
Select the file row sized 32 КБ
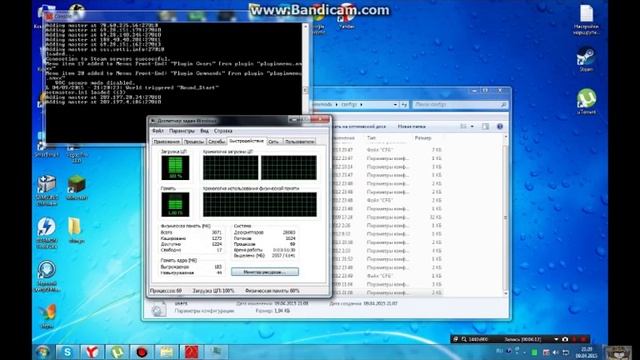pyautogui.click(x=388, y=217)
